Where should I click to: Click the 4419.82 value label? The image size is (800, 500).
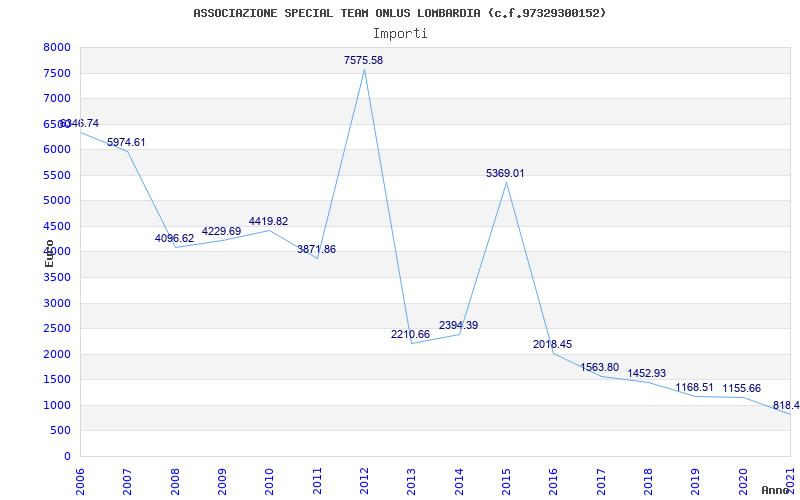click(x=268, y=221)
